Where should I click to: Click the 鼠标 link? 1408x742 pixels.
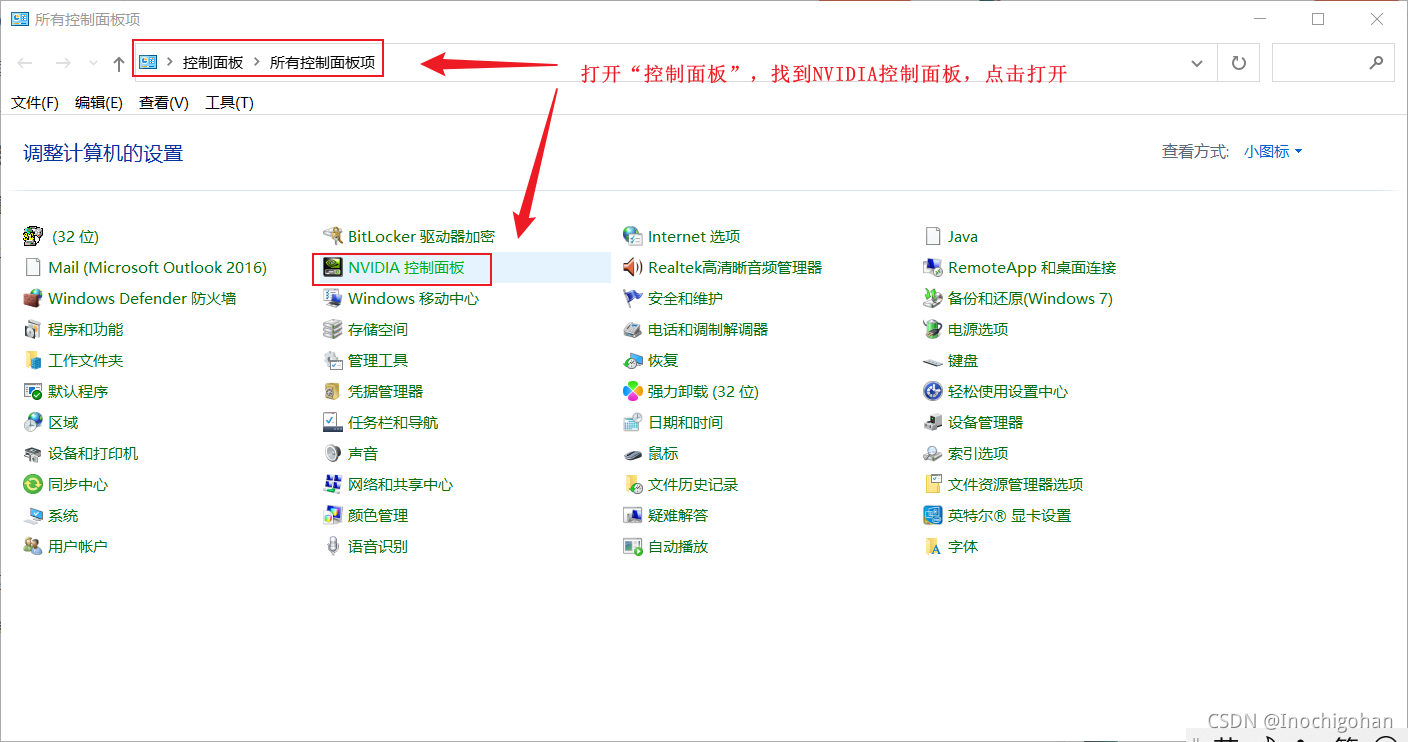click(x=663, y=454)
